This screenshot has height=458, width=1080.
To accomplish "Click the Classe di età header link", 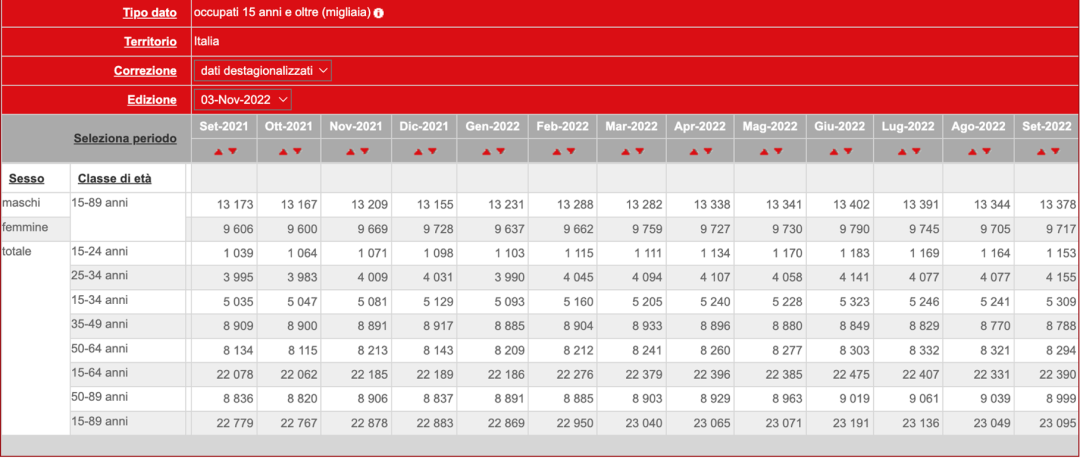I will 115,179.
